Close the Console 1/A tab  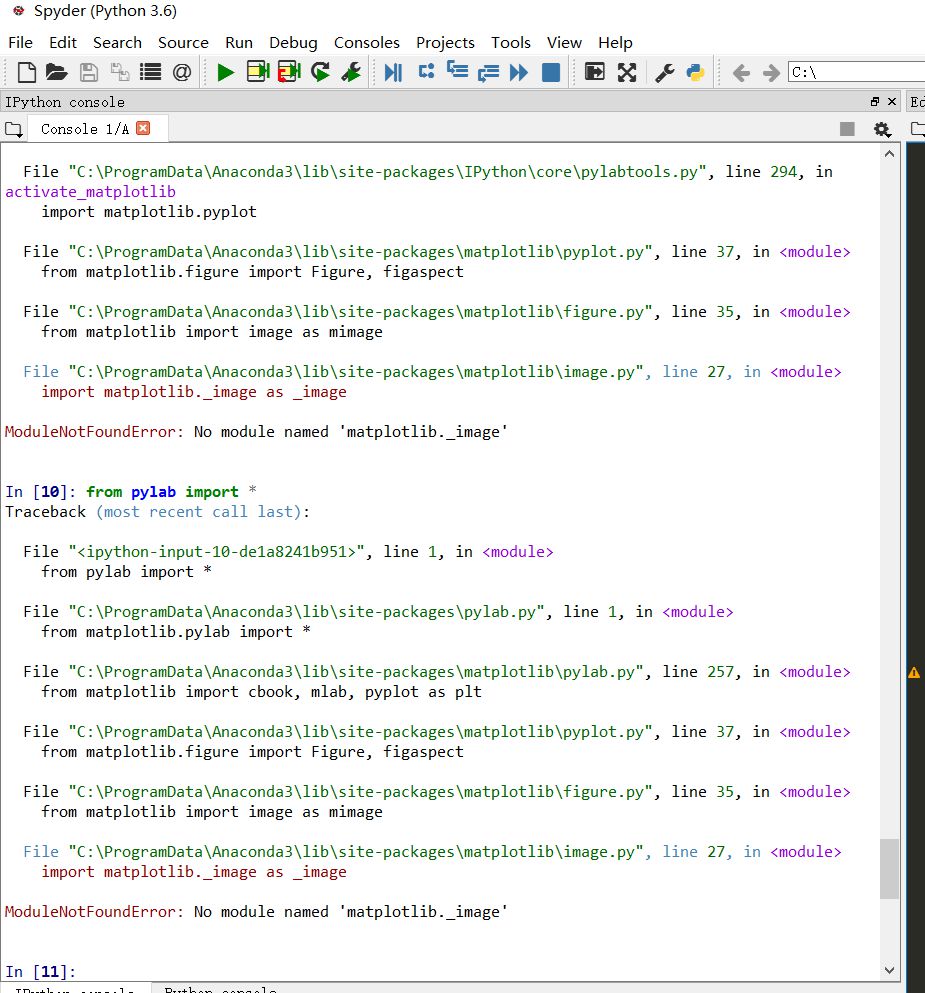[143, 128]
